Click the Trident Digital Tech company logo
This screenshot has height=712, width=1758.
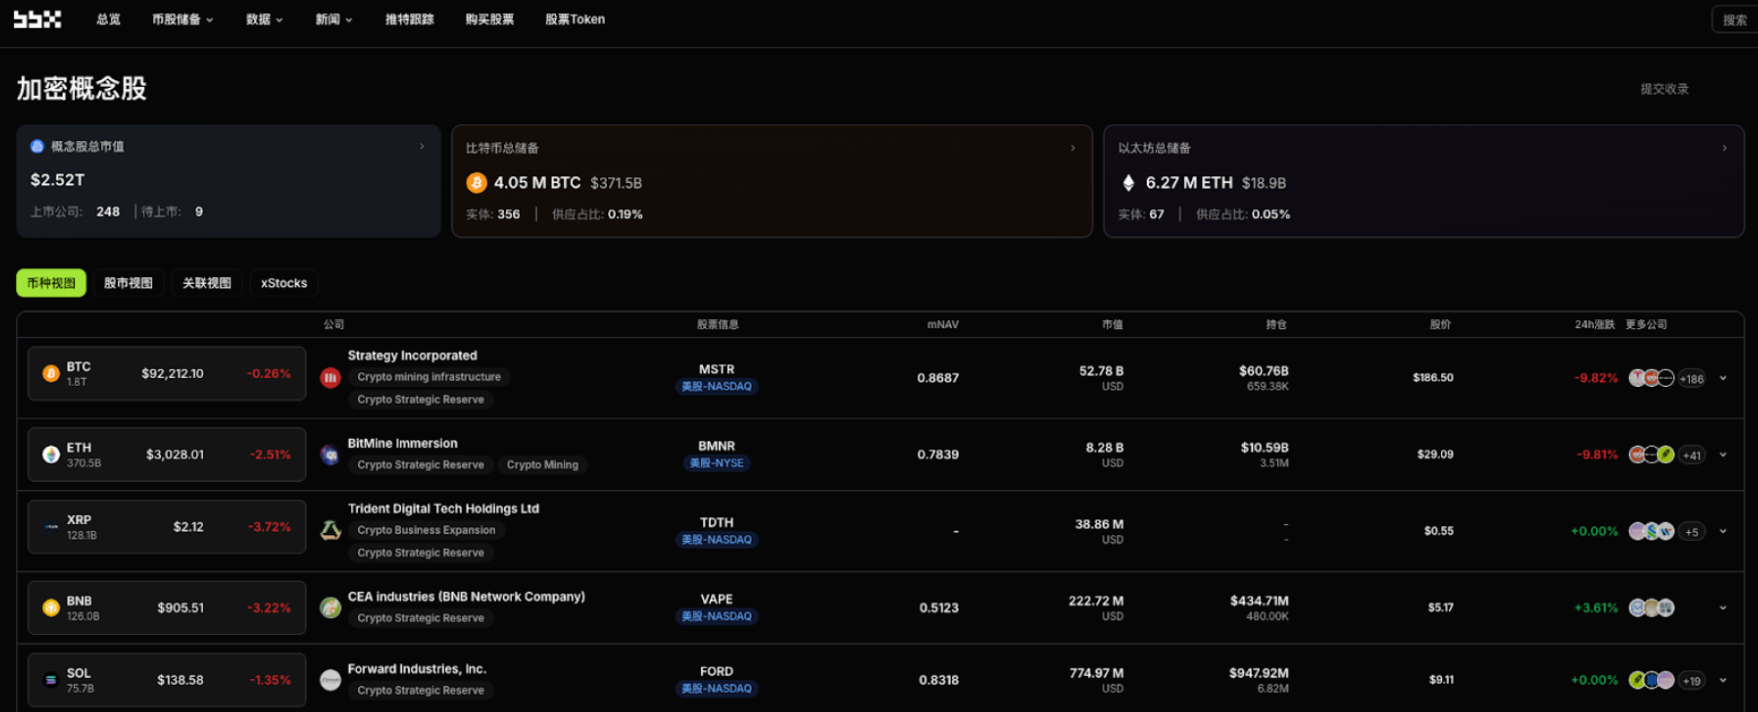(x=330, y=531)
